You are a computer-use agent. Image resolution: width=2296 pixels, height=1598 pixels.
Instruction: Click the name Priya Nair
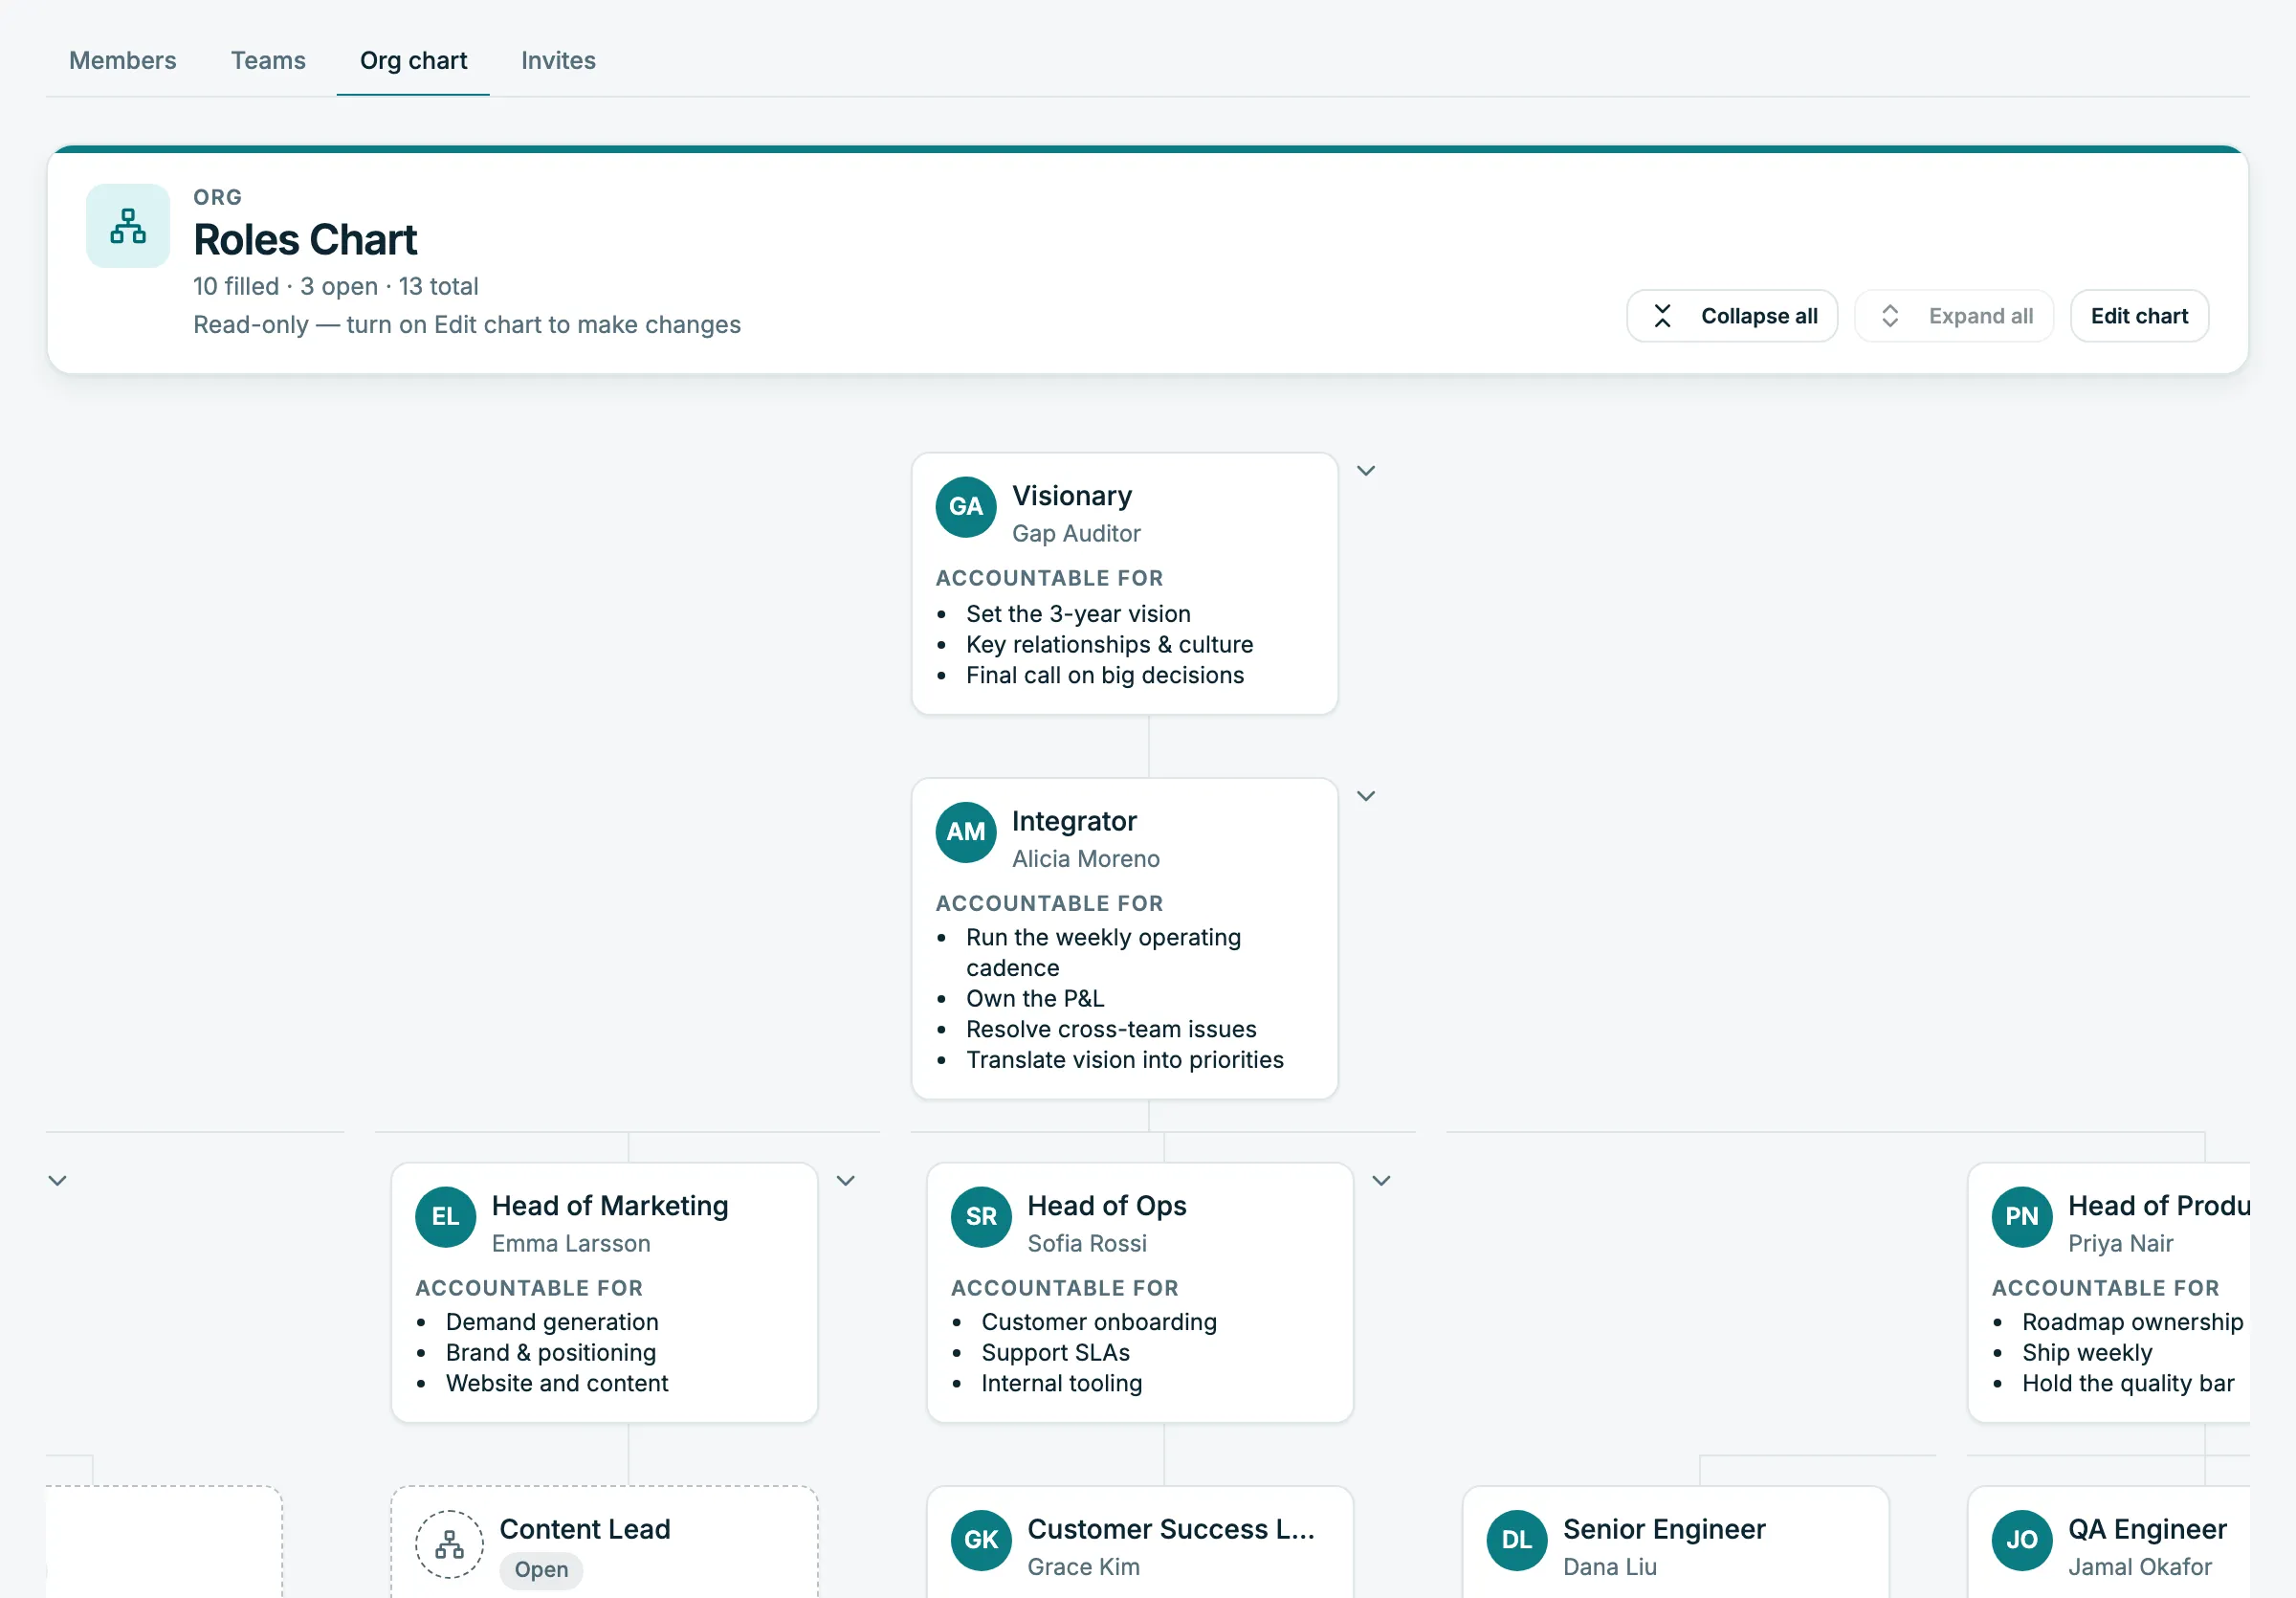click(2120, 1244)
